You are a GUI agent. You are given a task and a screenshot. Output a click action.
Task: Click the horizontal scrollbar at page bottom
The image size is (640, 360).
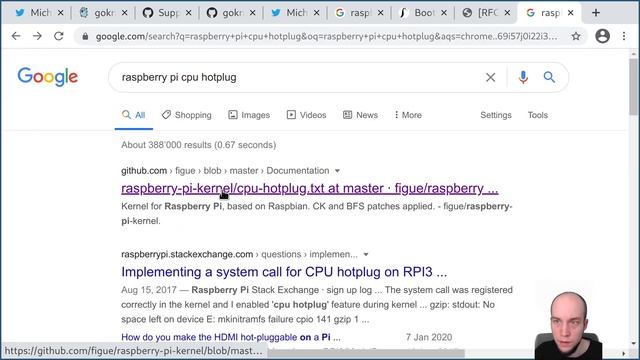tap(366, 353)
